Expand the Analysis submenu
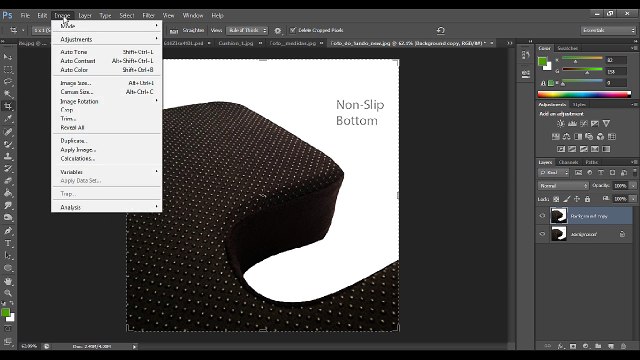The height and width of the screenshot is (360, 640). tap(106, 207)
